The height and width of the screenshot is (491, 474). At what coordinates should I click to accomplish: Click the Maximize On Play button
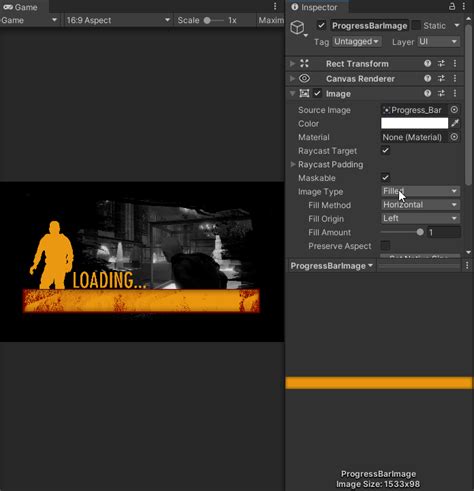271,20
